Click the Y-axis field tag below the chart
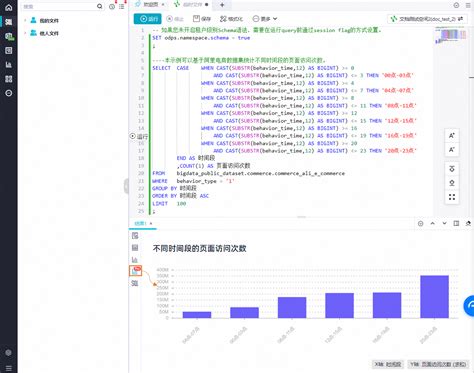This screenshot has height=373, width=474. pyautogui.click(x=438, y=364)
